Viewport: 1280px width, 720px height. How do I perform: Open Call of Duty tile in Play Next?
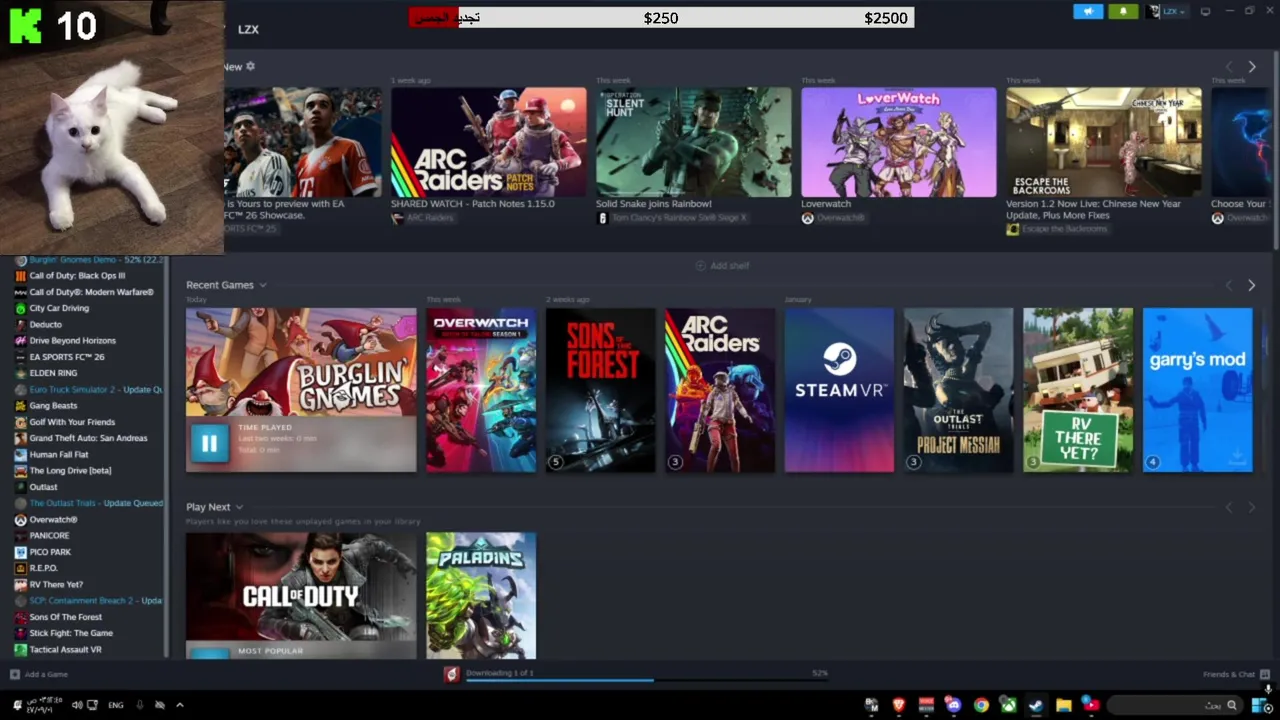click(301, 595)
